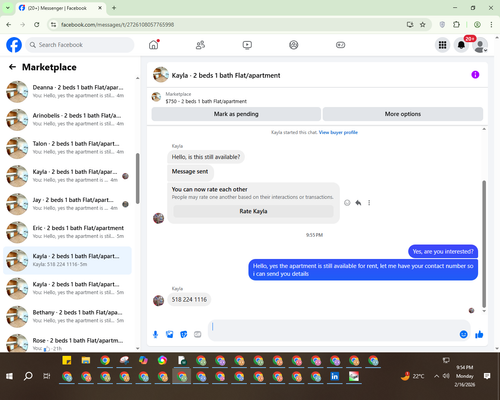Screen dimensions: 500x400
Task: Open more options dots beside rate message
Action: [x=369, y=203]
